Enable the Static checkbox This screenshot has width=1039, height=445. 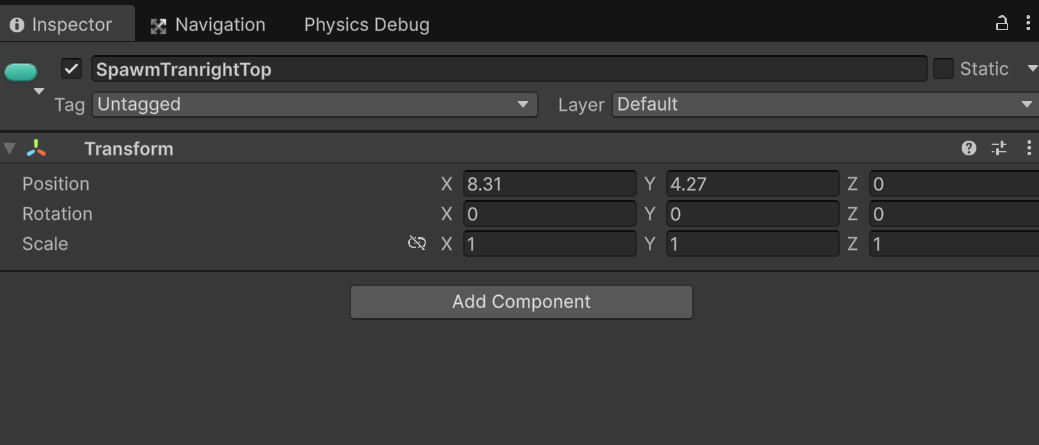(943, 69)
